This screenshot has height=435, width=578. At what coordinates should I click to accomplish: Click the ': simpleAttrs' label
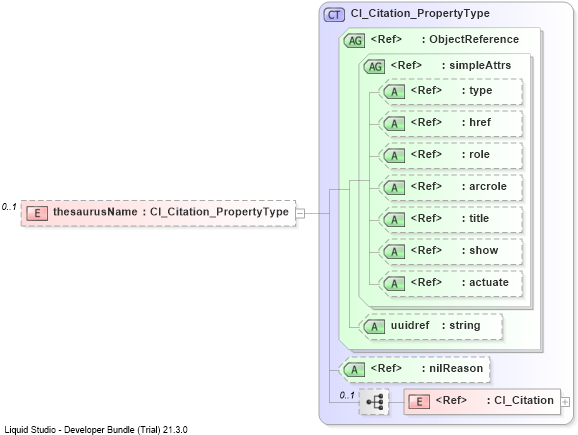(476, 65)
